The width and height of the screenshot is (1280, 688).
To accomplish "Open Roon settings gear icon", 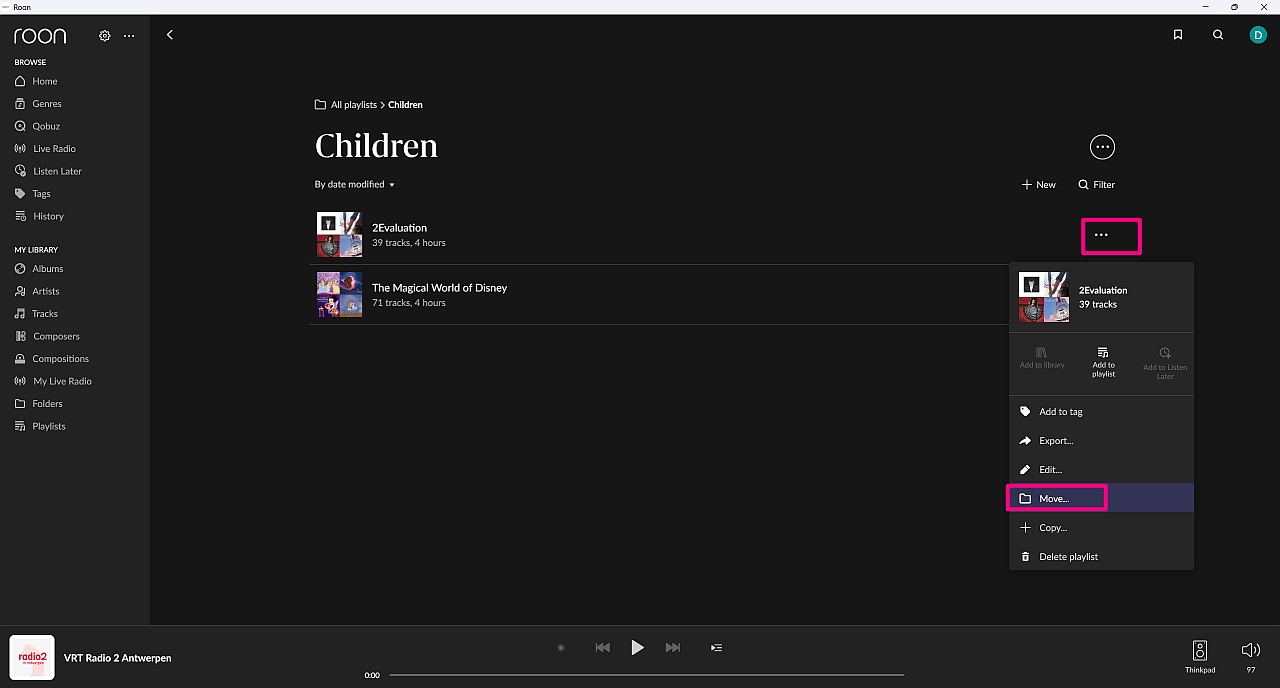I will tap(105, 36).
